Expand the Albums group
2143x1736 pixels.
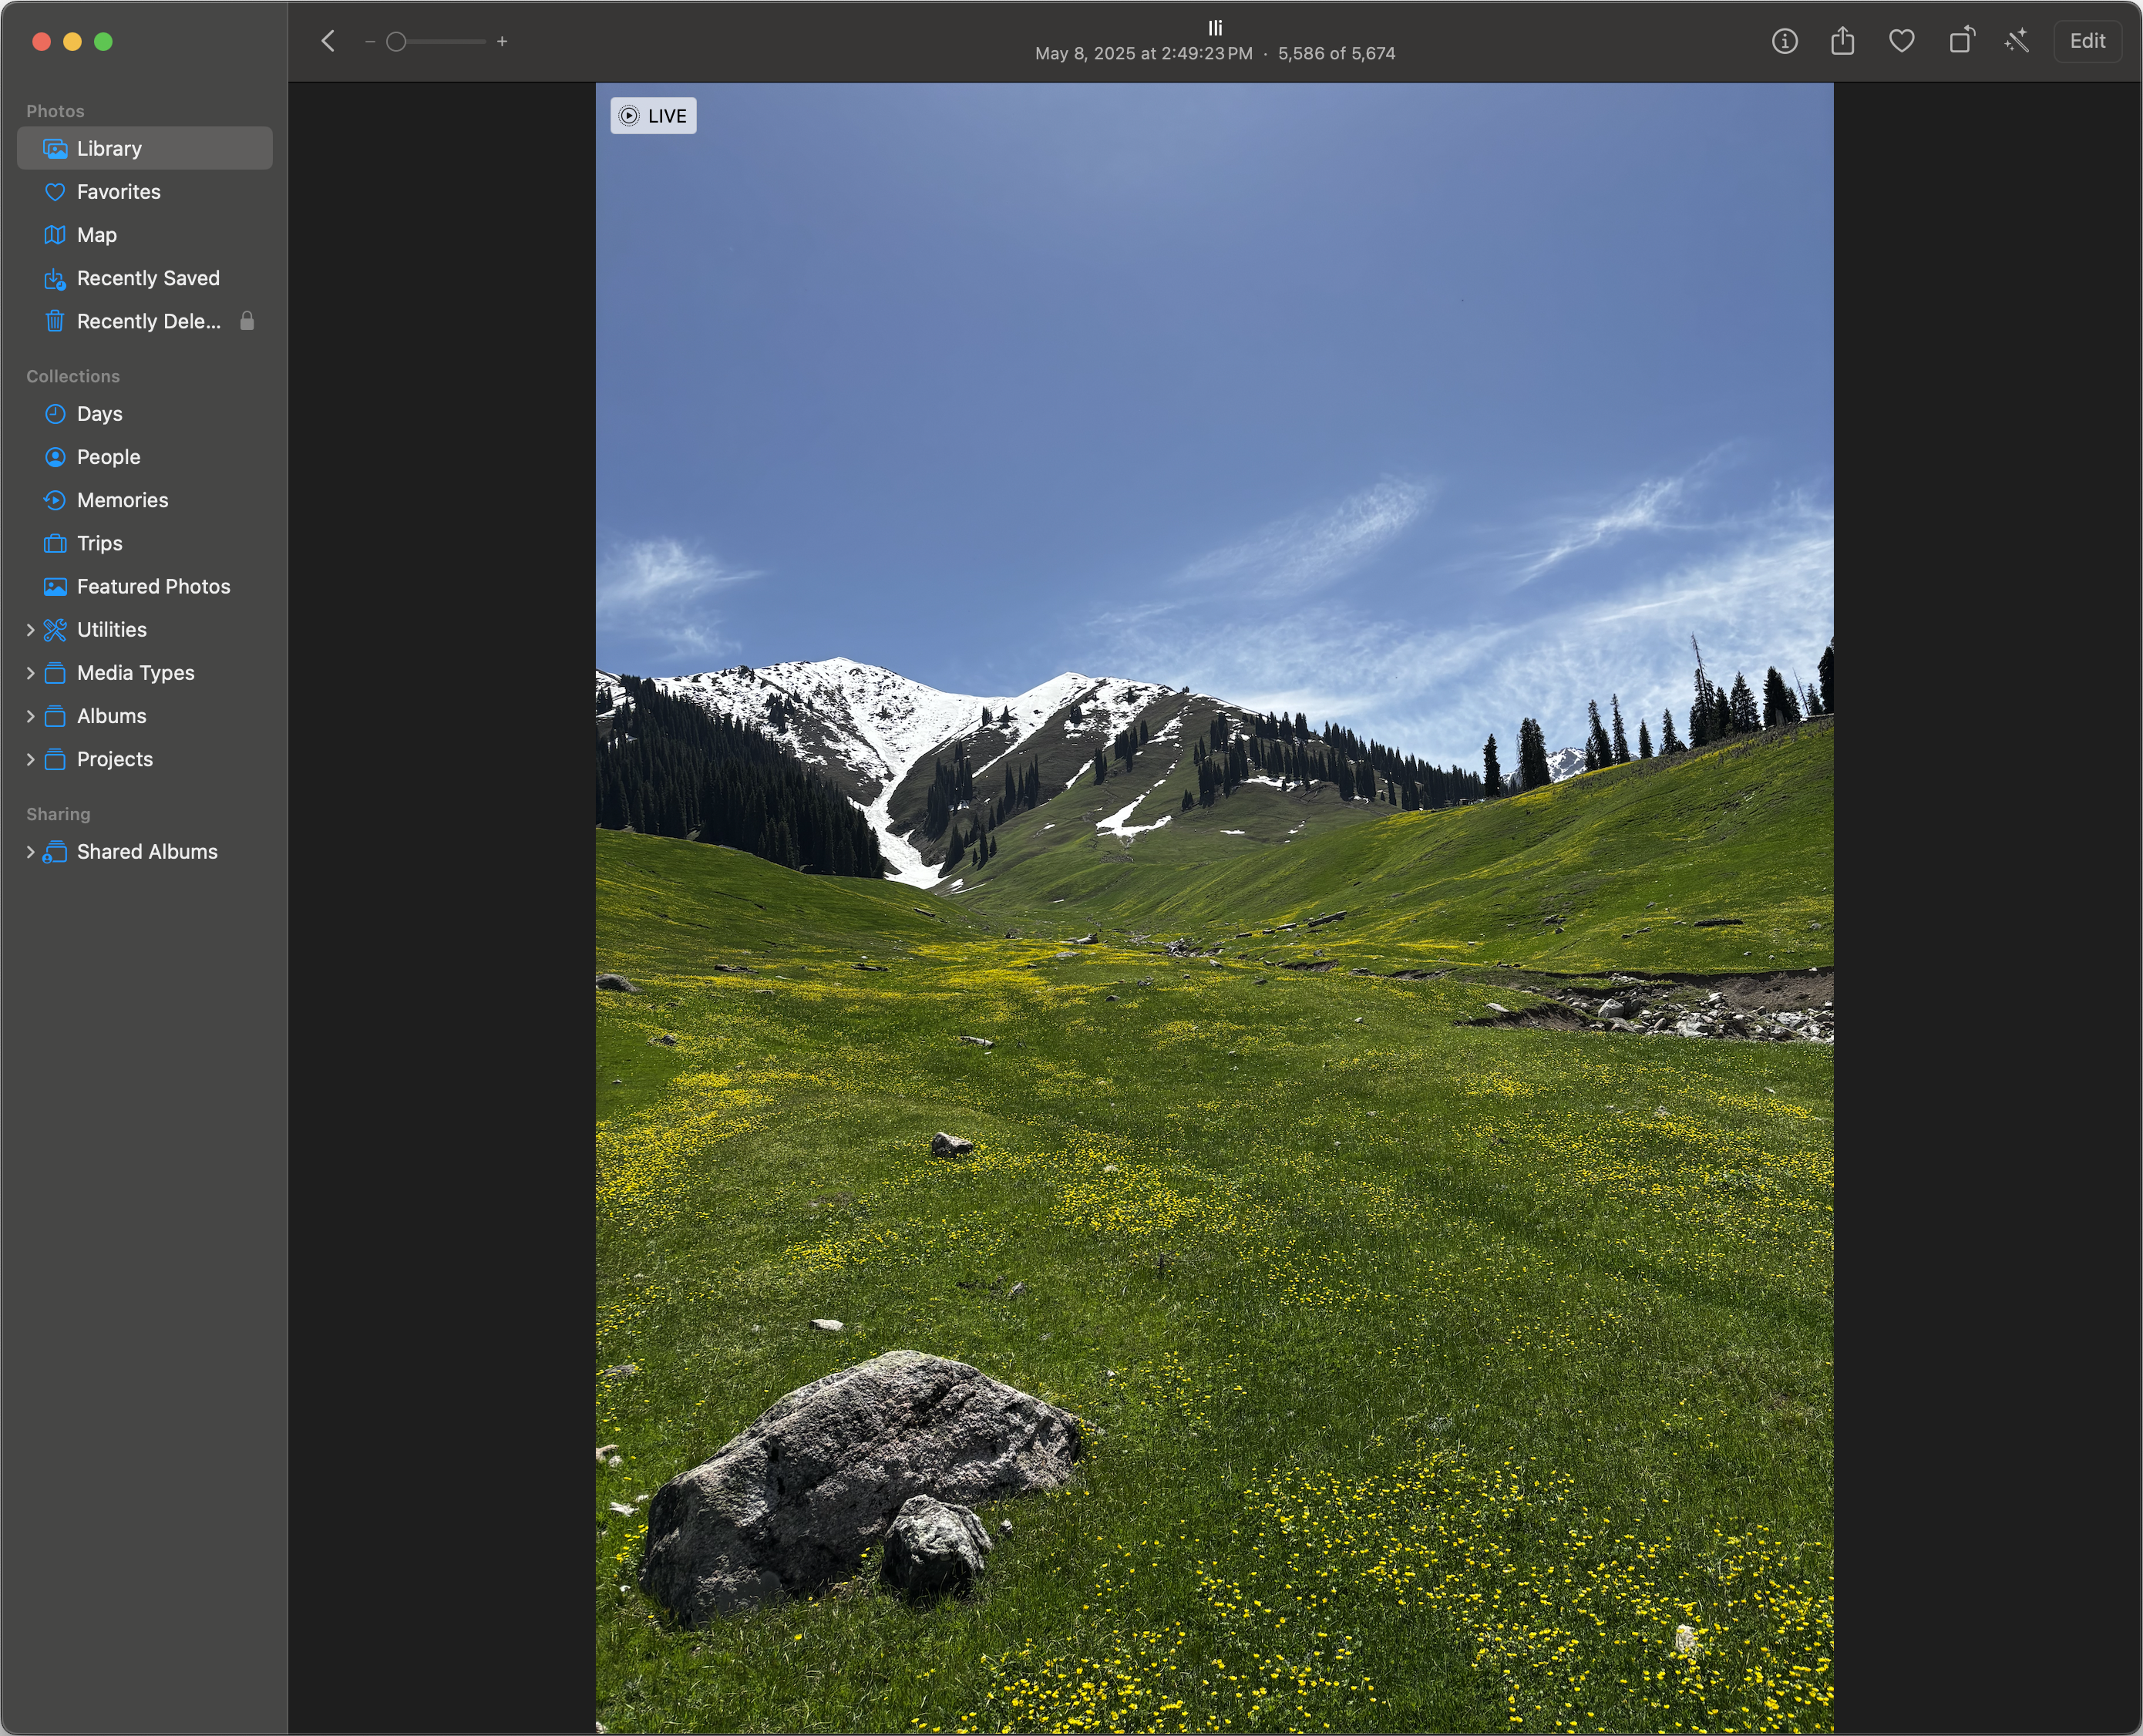point(30,716)
